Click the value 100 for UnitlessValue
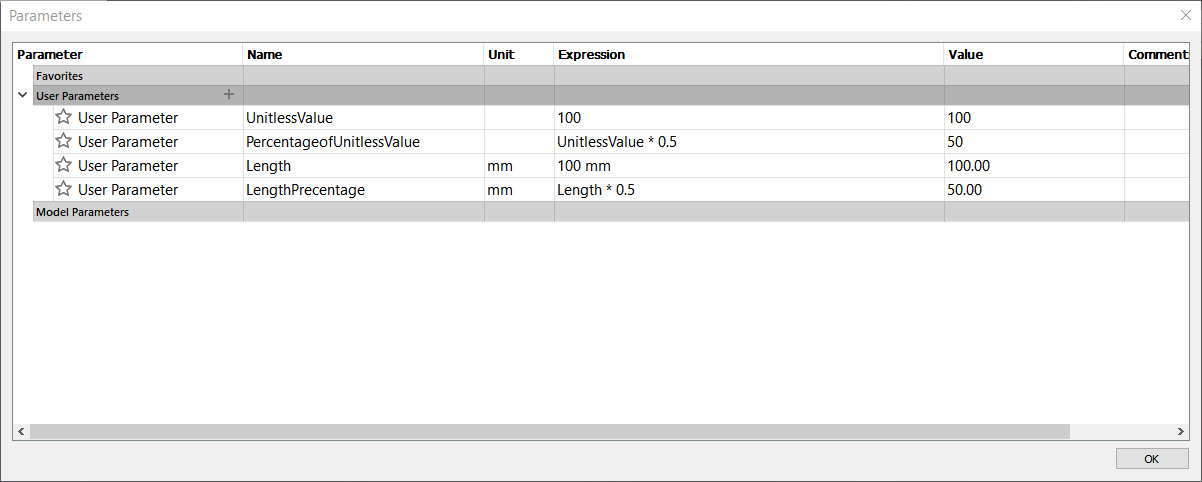This screenshot has height=482, width=1202. (x=1034, y=118)
